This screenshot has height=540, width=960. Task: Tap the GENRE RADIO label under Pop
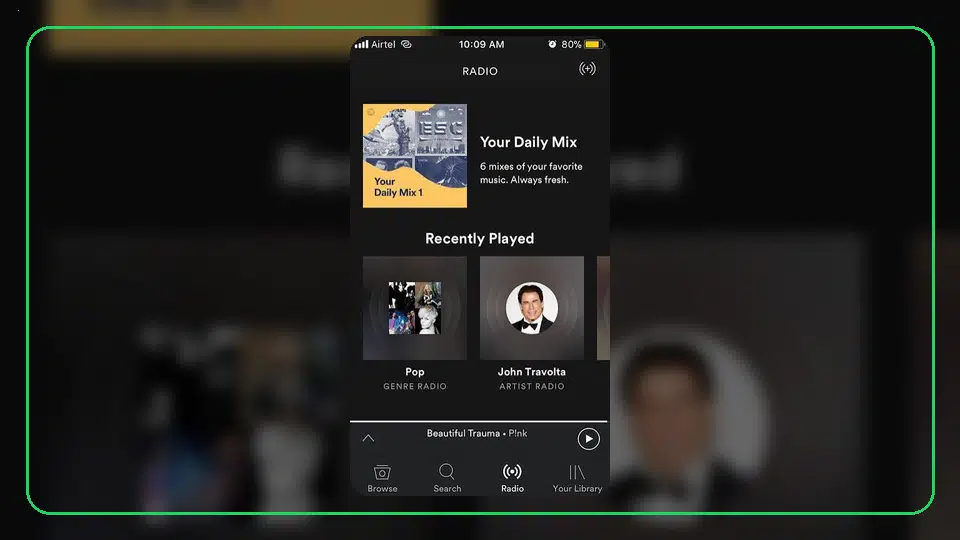coord(414,386)
